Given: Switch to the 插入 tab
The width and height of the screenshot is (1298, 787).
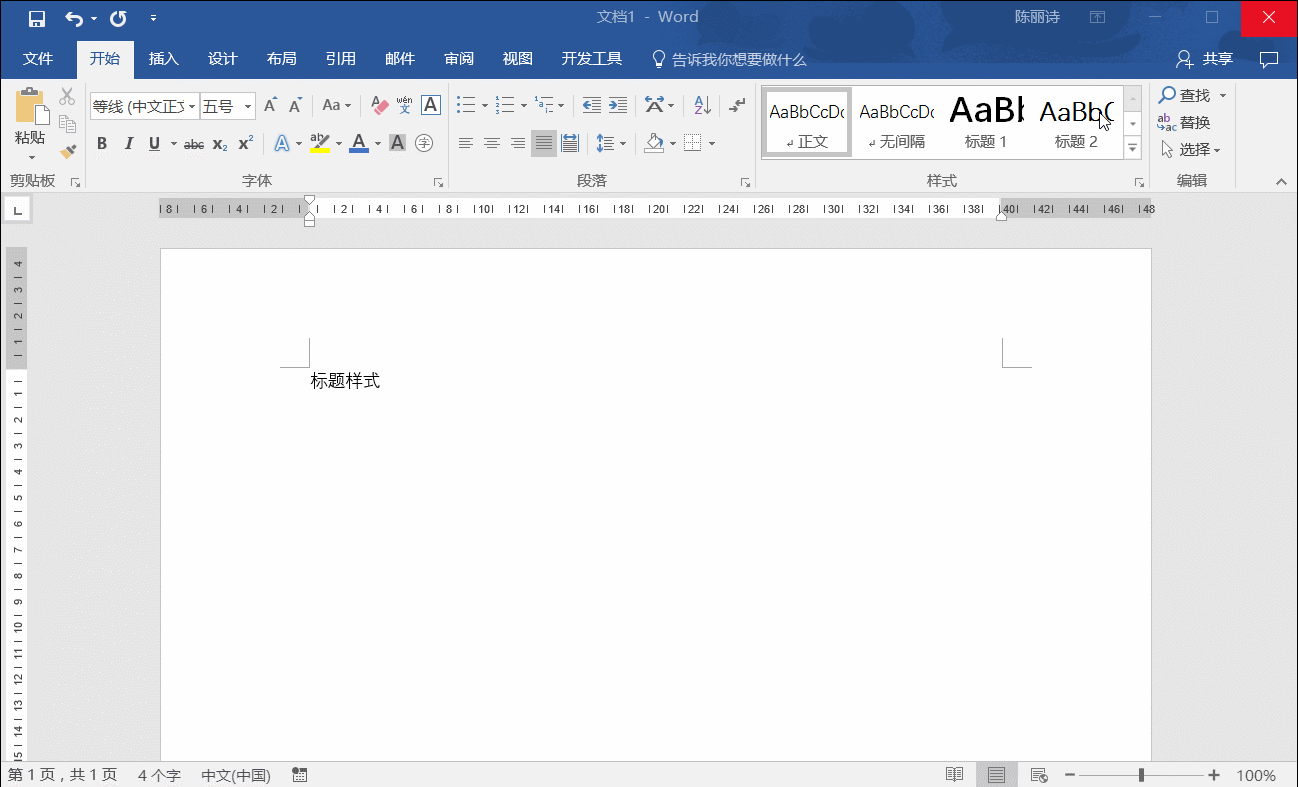Looking at the screenshot, I should [x=164, y=59].
